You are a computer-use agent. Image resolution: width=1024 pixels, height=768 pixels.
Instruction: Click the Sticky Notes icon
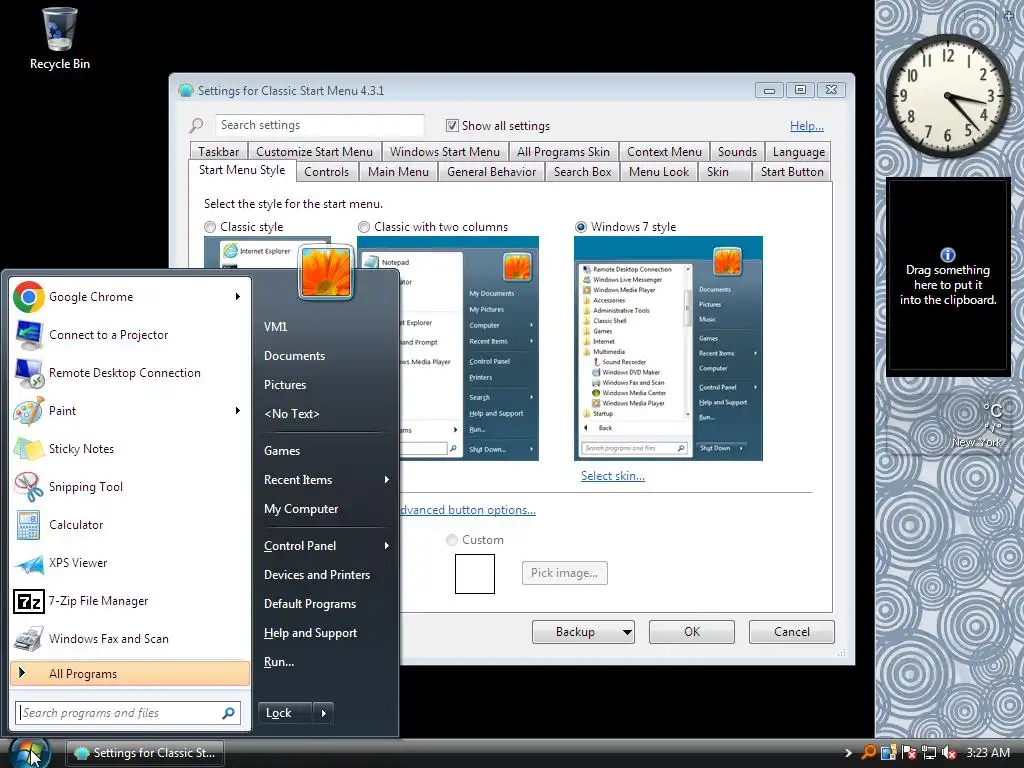29,449
